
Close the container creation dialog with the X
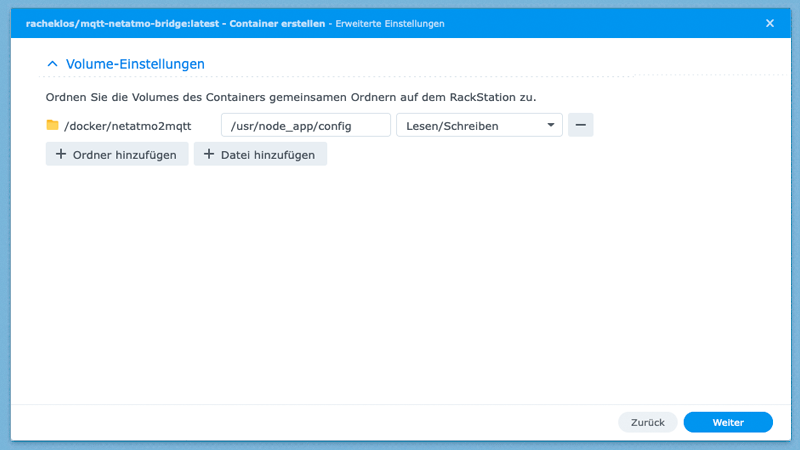(769, 23)
